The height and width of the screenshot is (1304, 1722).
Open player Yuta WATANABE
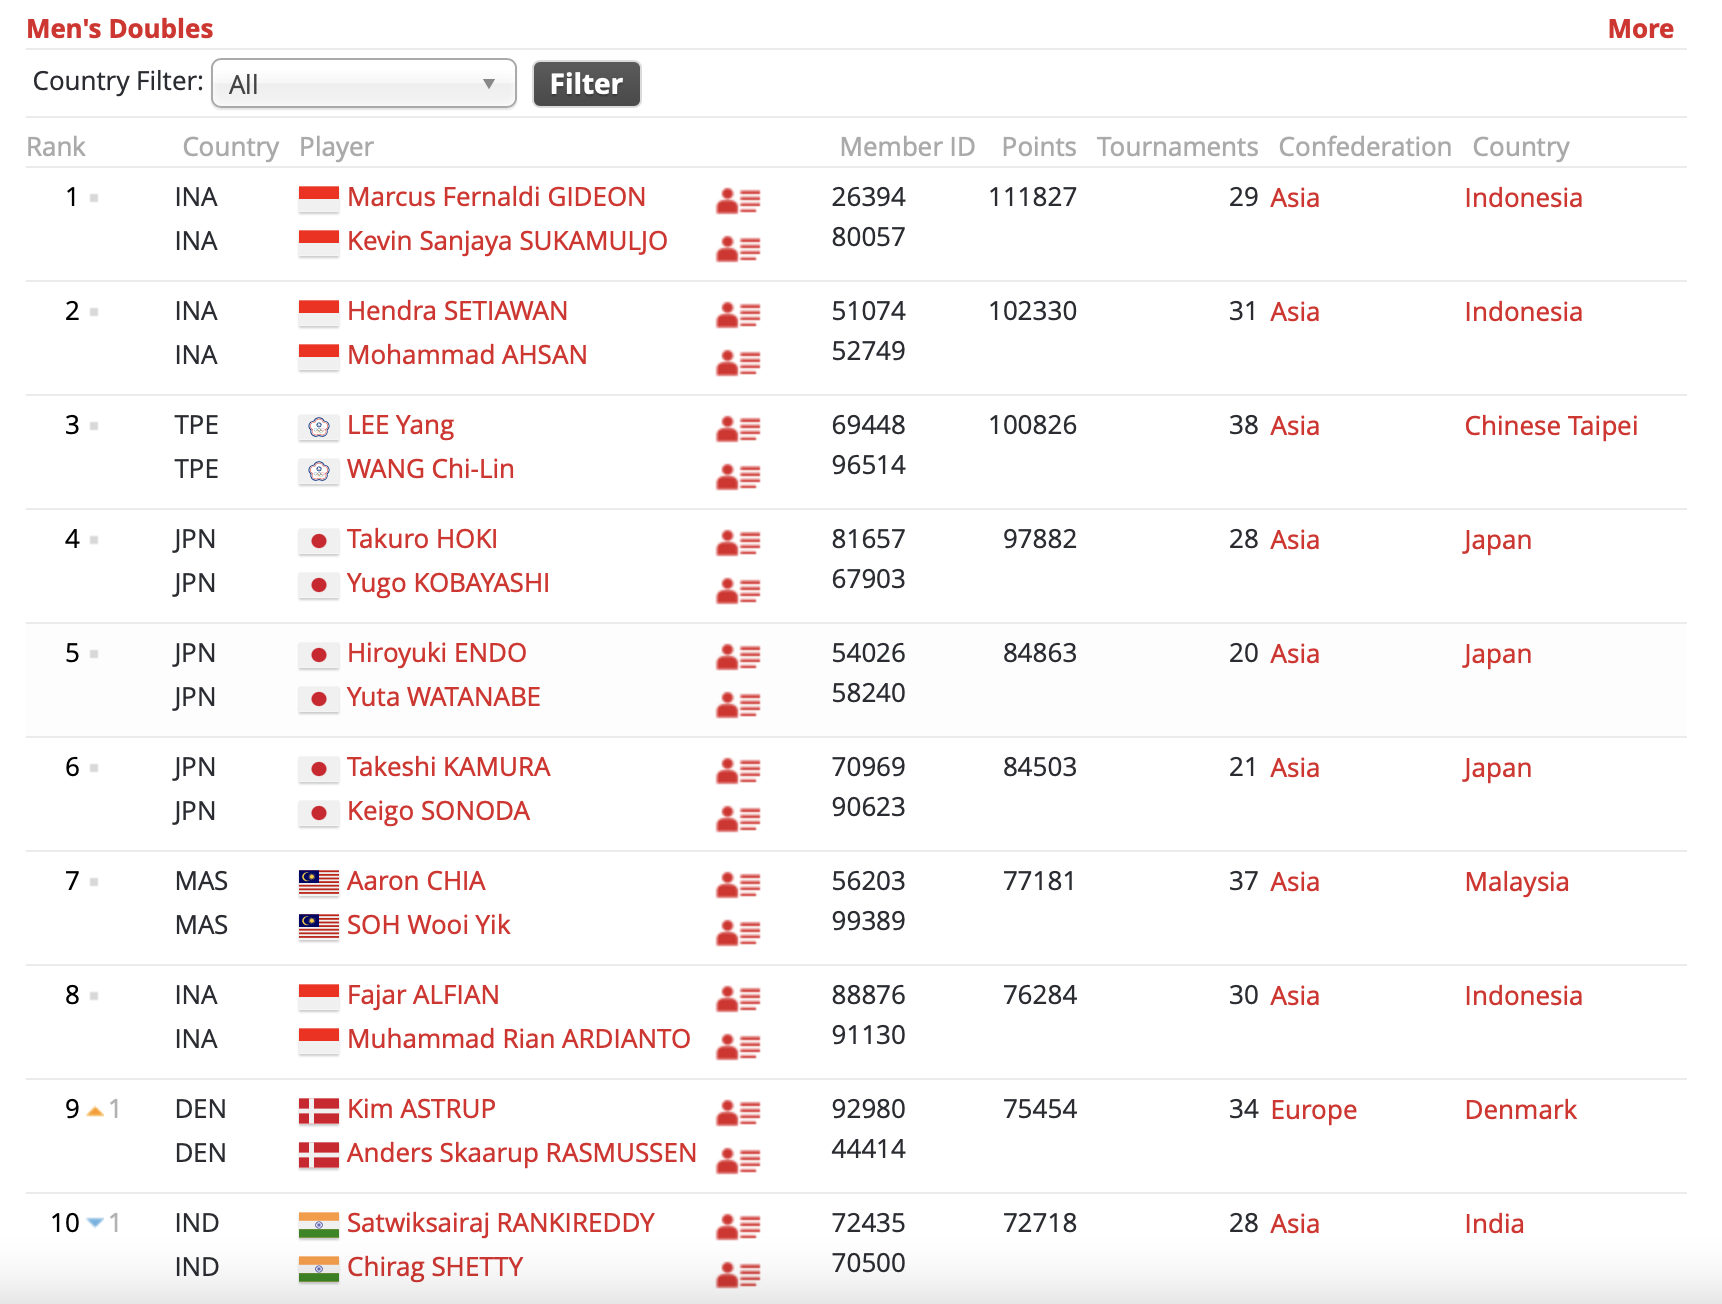coord(443,697)
